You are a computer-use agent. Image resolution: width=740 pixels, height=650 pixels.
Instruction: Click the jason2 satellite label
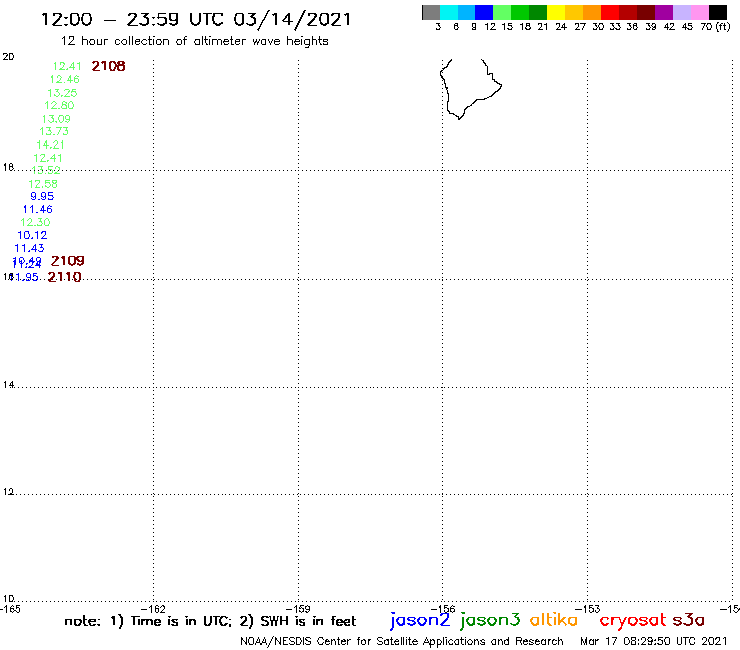tap(420, 621)
